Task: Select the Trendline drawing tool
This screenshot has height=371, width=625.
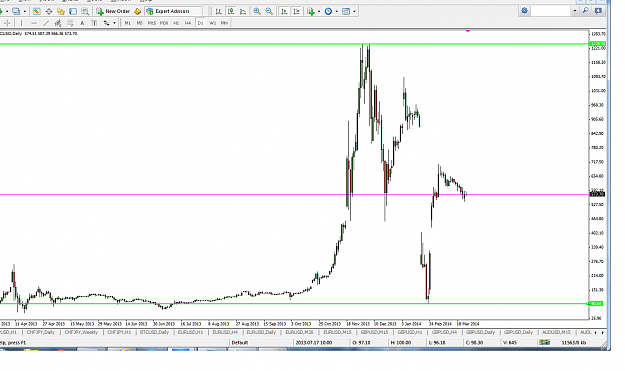Action: click(46, 23)
